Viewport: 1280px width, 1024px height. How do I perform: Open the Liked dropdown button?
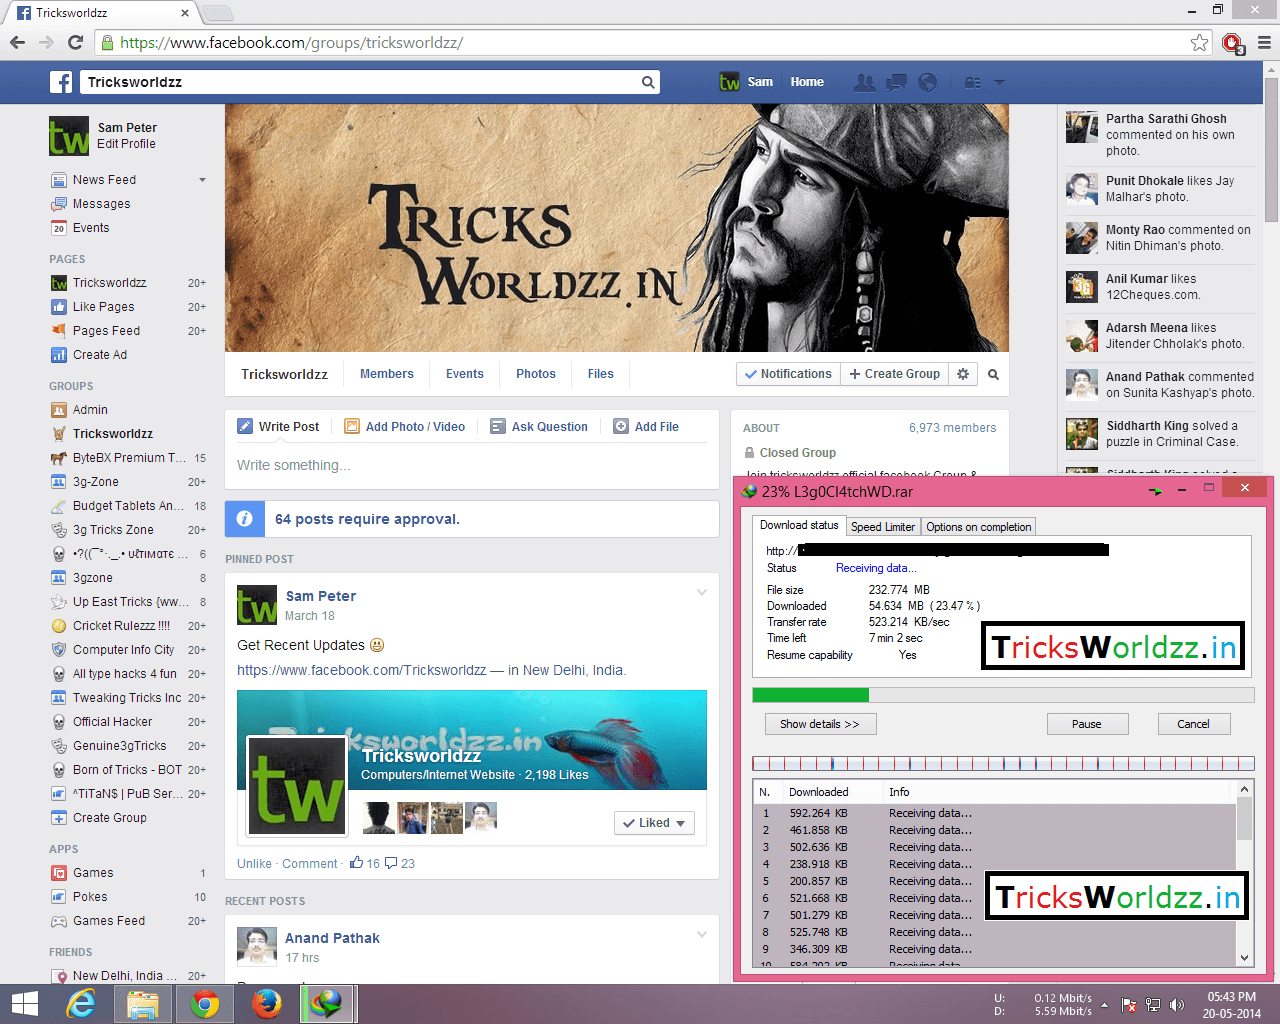click(x=653, y=823)
